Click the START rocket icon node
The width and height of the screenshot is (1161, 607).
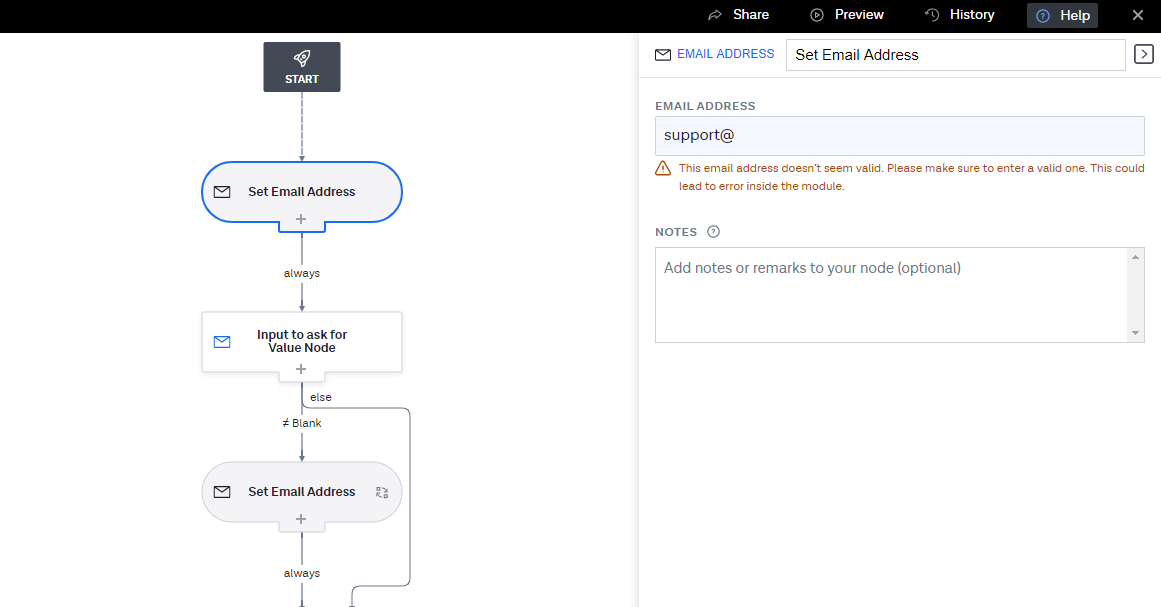tap(302, 67)
